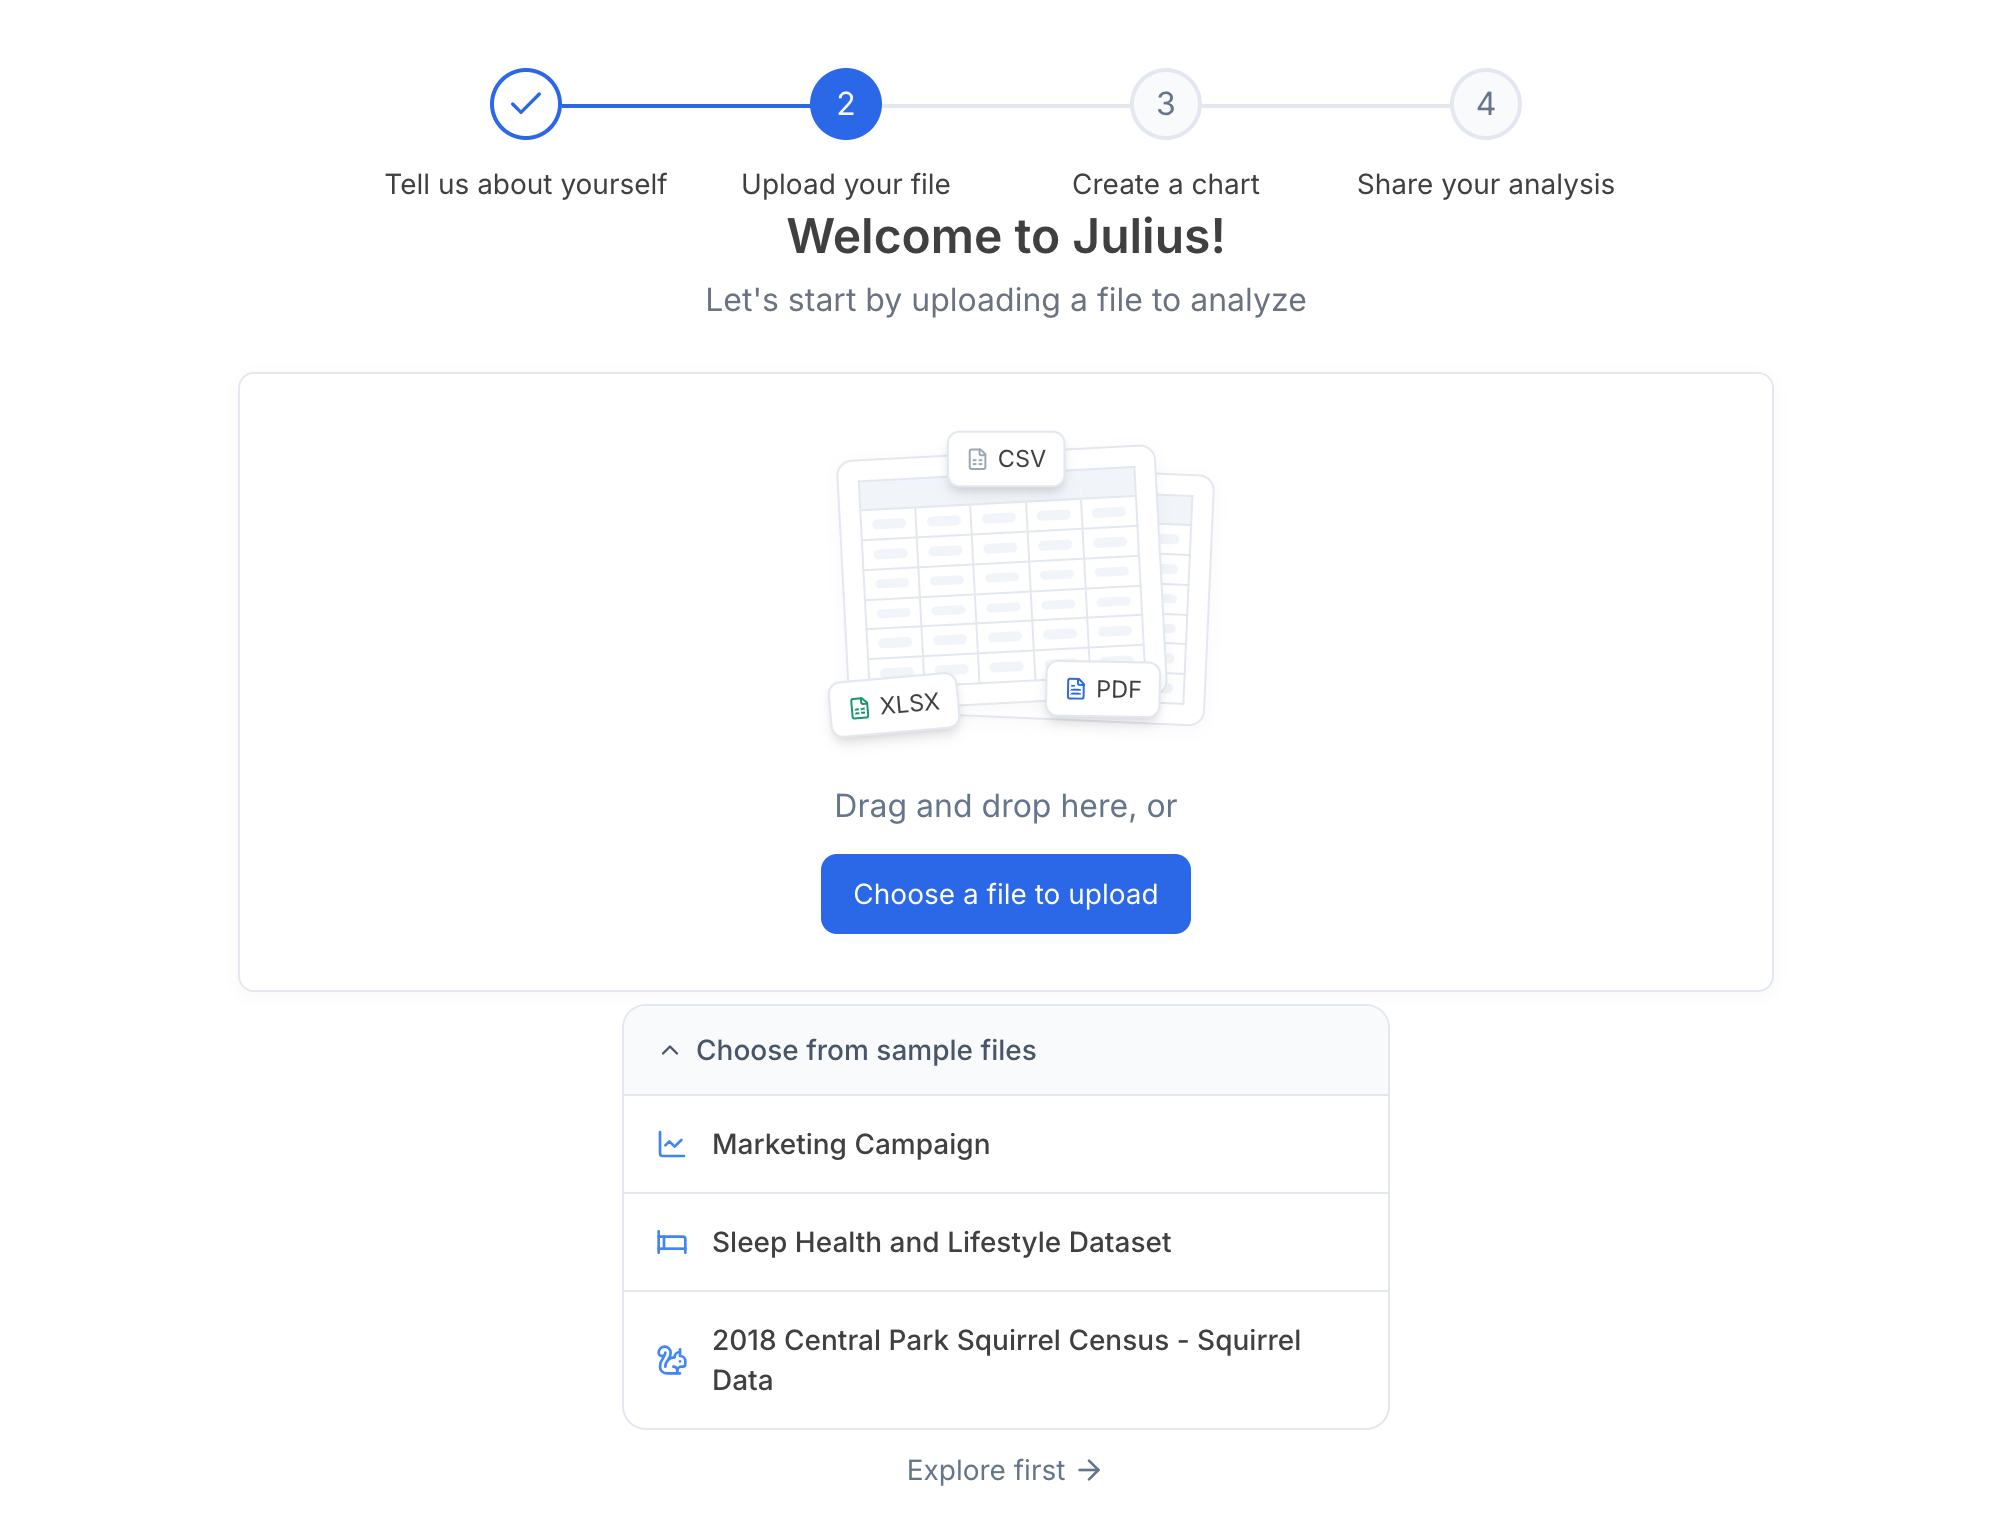
Task: Click the squirrel icon for Squirrel Census
Action: 672,1360
